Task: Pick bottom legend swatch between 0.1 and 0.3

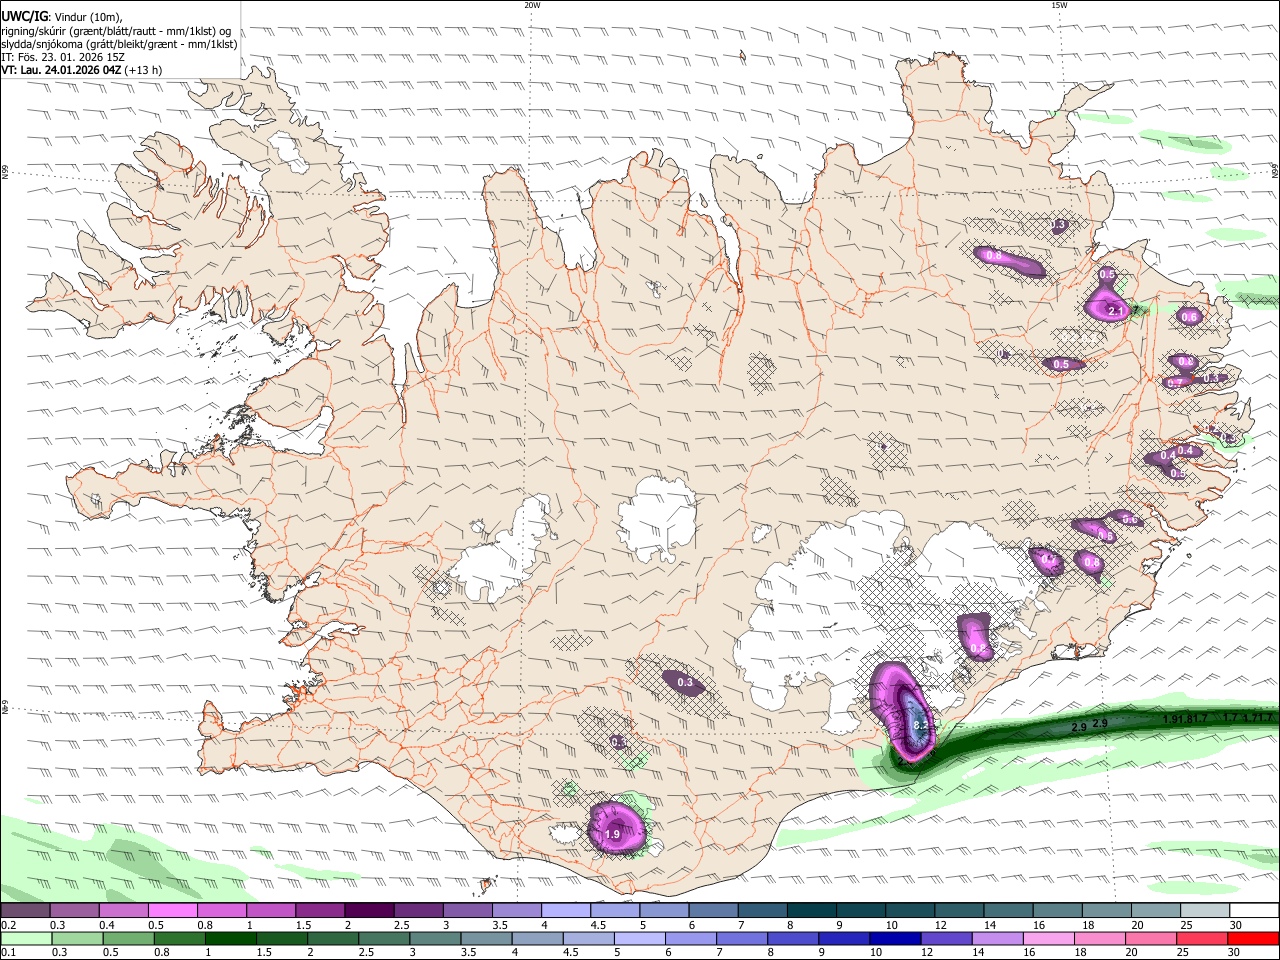Action: [25, 939]
